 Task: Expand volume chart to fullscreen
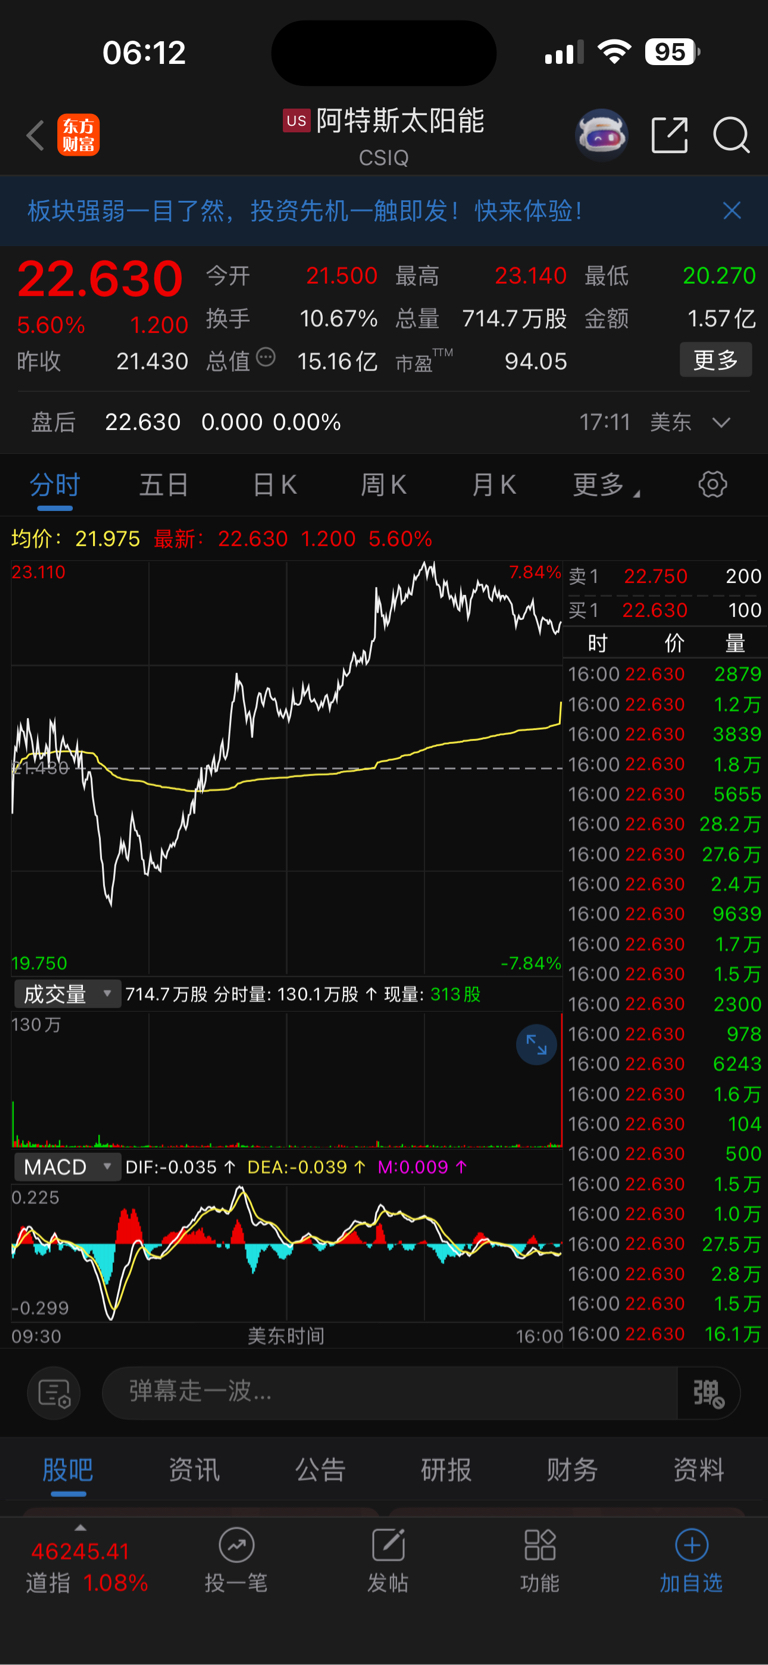click(536, 1045)
